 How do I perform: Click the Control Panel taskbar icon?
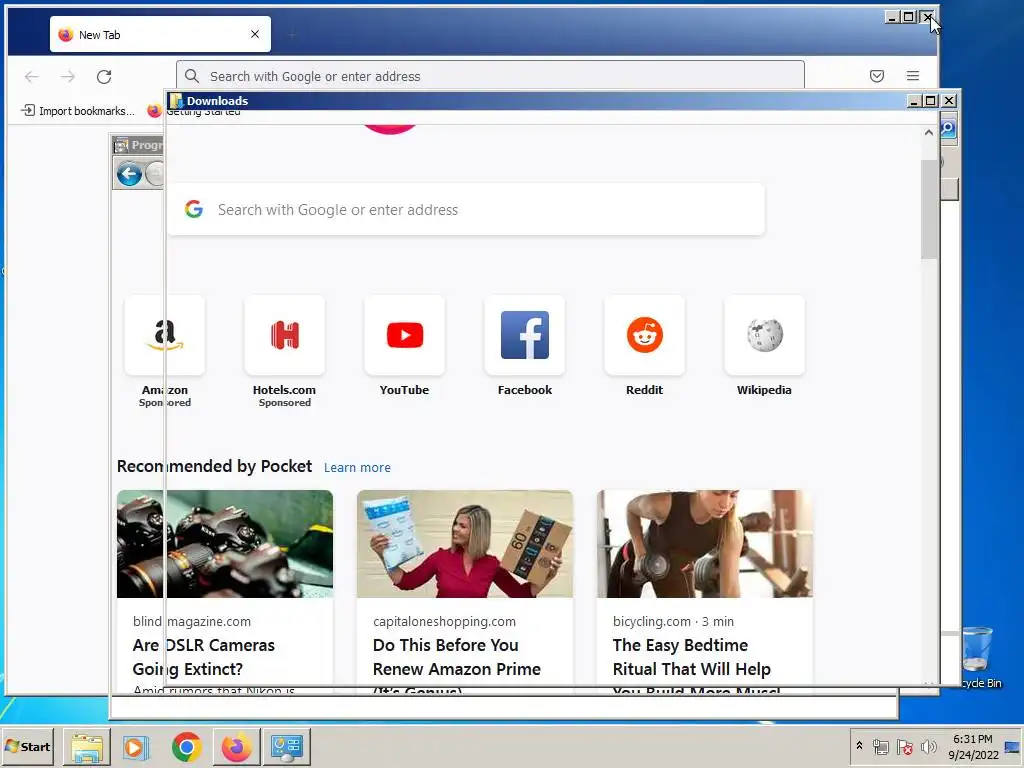point(287,747)
